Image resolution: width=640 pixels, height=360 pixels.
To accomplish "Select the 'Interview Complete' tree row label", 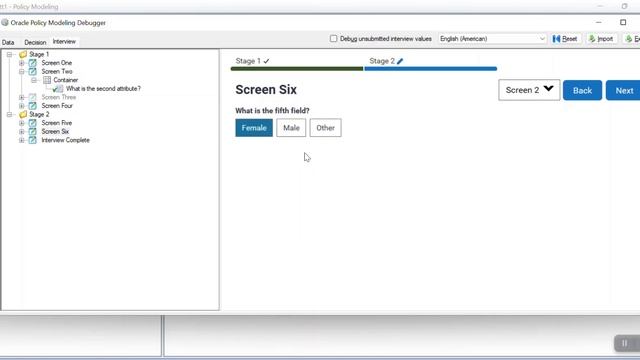I will pos(65,140).
